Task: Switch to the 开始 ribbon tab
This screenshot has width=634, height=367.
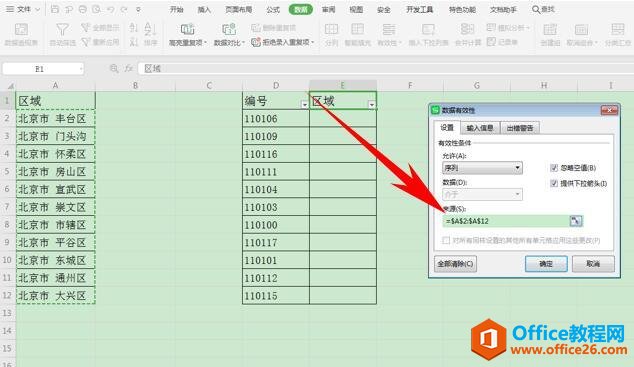Action: (176, 9)
